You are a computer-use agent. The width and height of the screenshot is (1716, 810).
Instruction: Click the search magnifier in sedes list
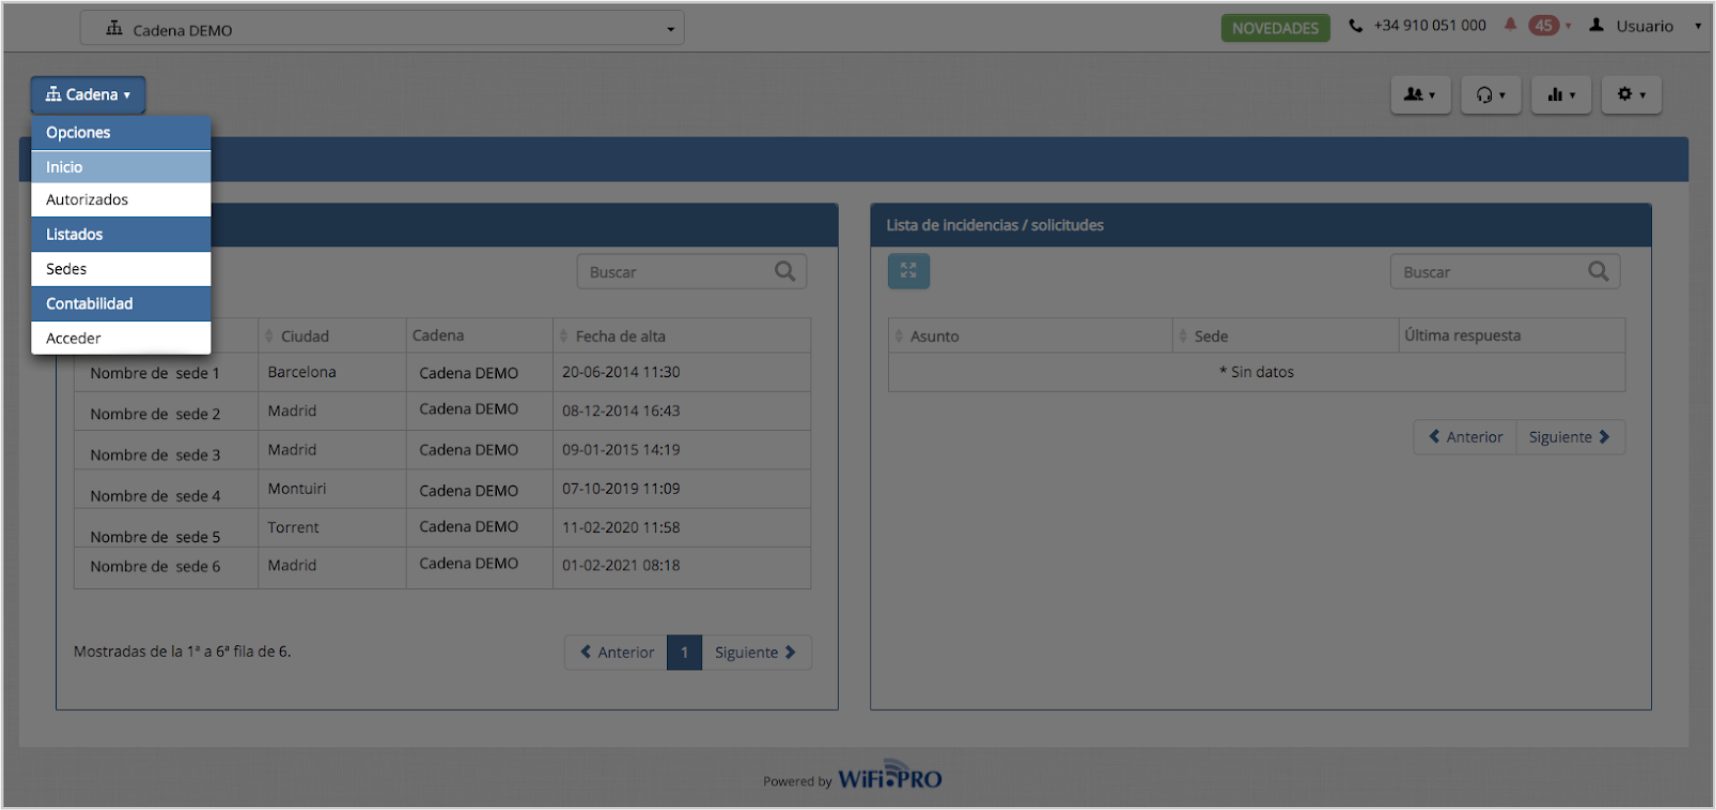pos(785,271)
